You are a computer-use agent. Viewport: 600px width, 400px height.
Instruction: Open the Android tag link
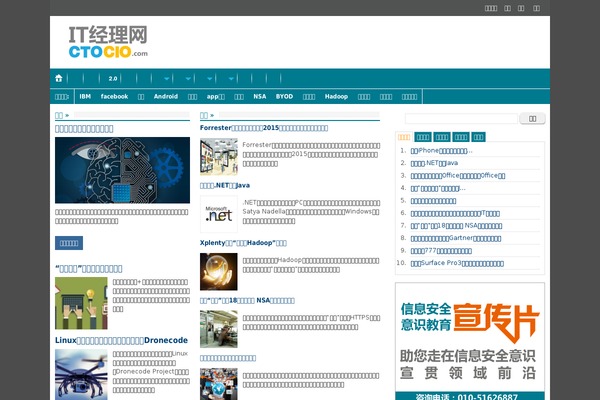coord(166,96)
